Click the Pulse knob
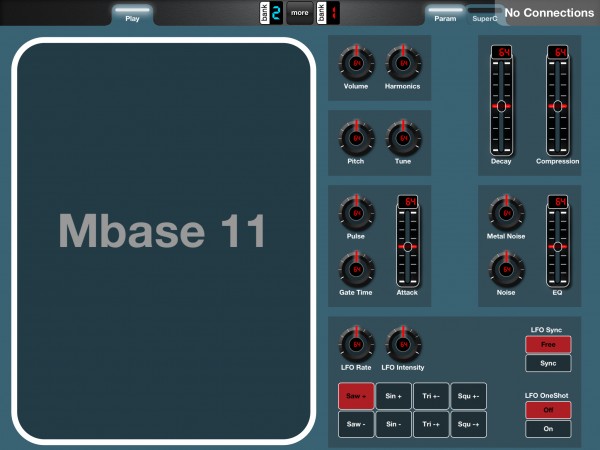 (x=356, y=213)
